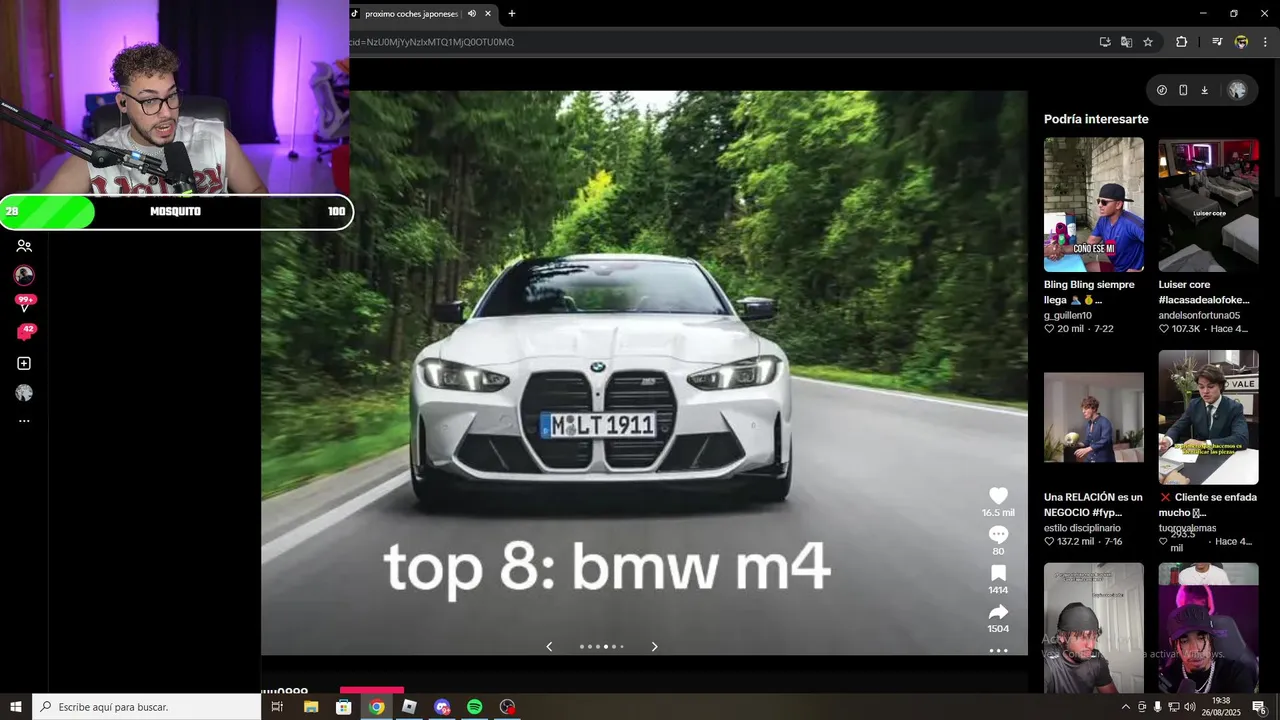The height and width of the screenshot is (720, 1280).
Task: Open the 'Cliente se enfada mucho' thumbnail
Action: [x=1208, y=418]
